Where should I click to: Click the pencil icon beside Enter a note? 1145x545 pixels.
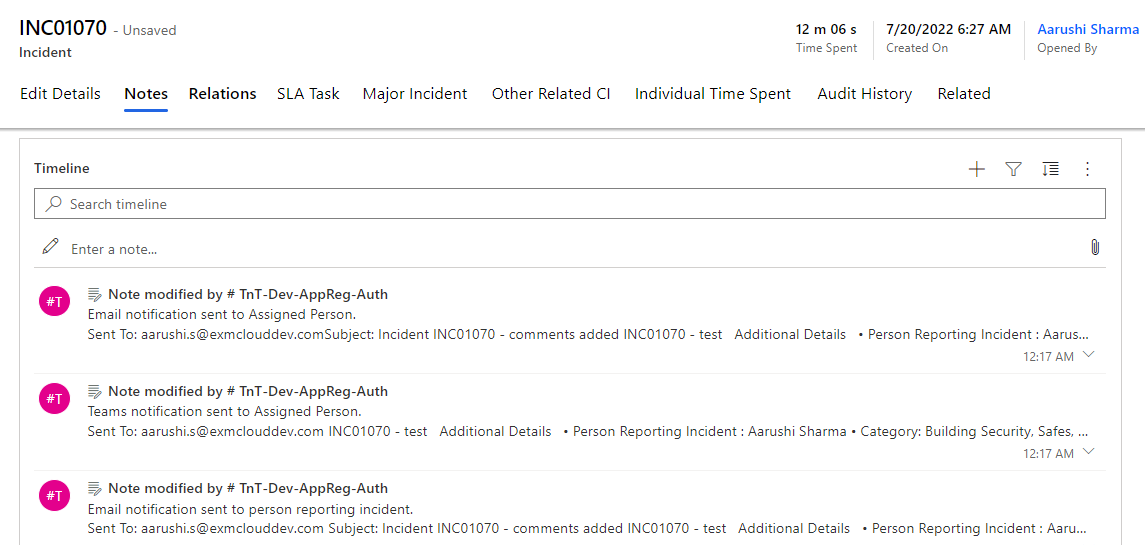pos(50,247)
